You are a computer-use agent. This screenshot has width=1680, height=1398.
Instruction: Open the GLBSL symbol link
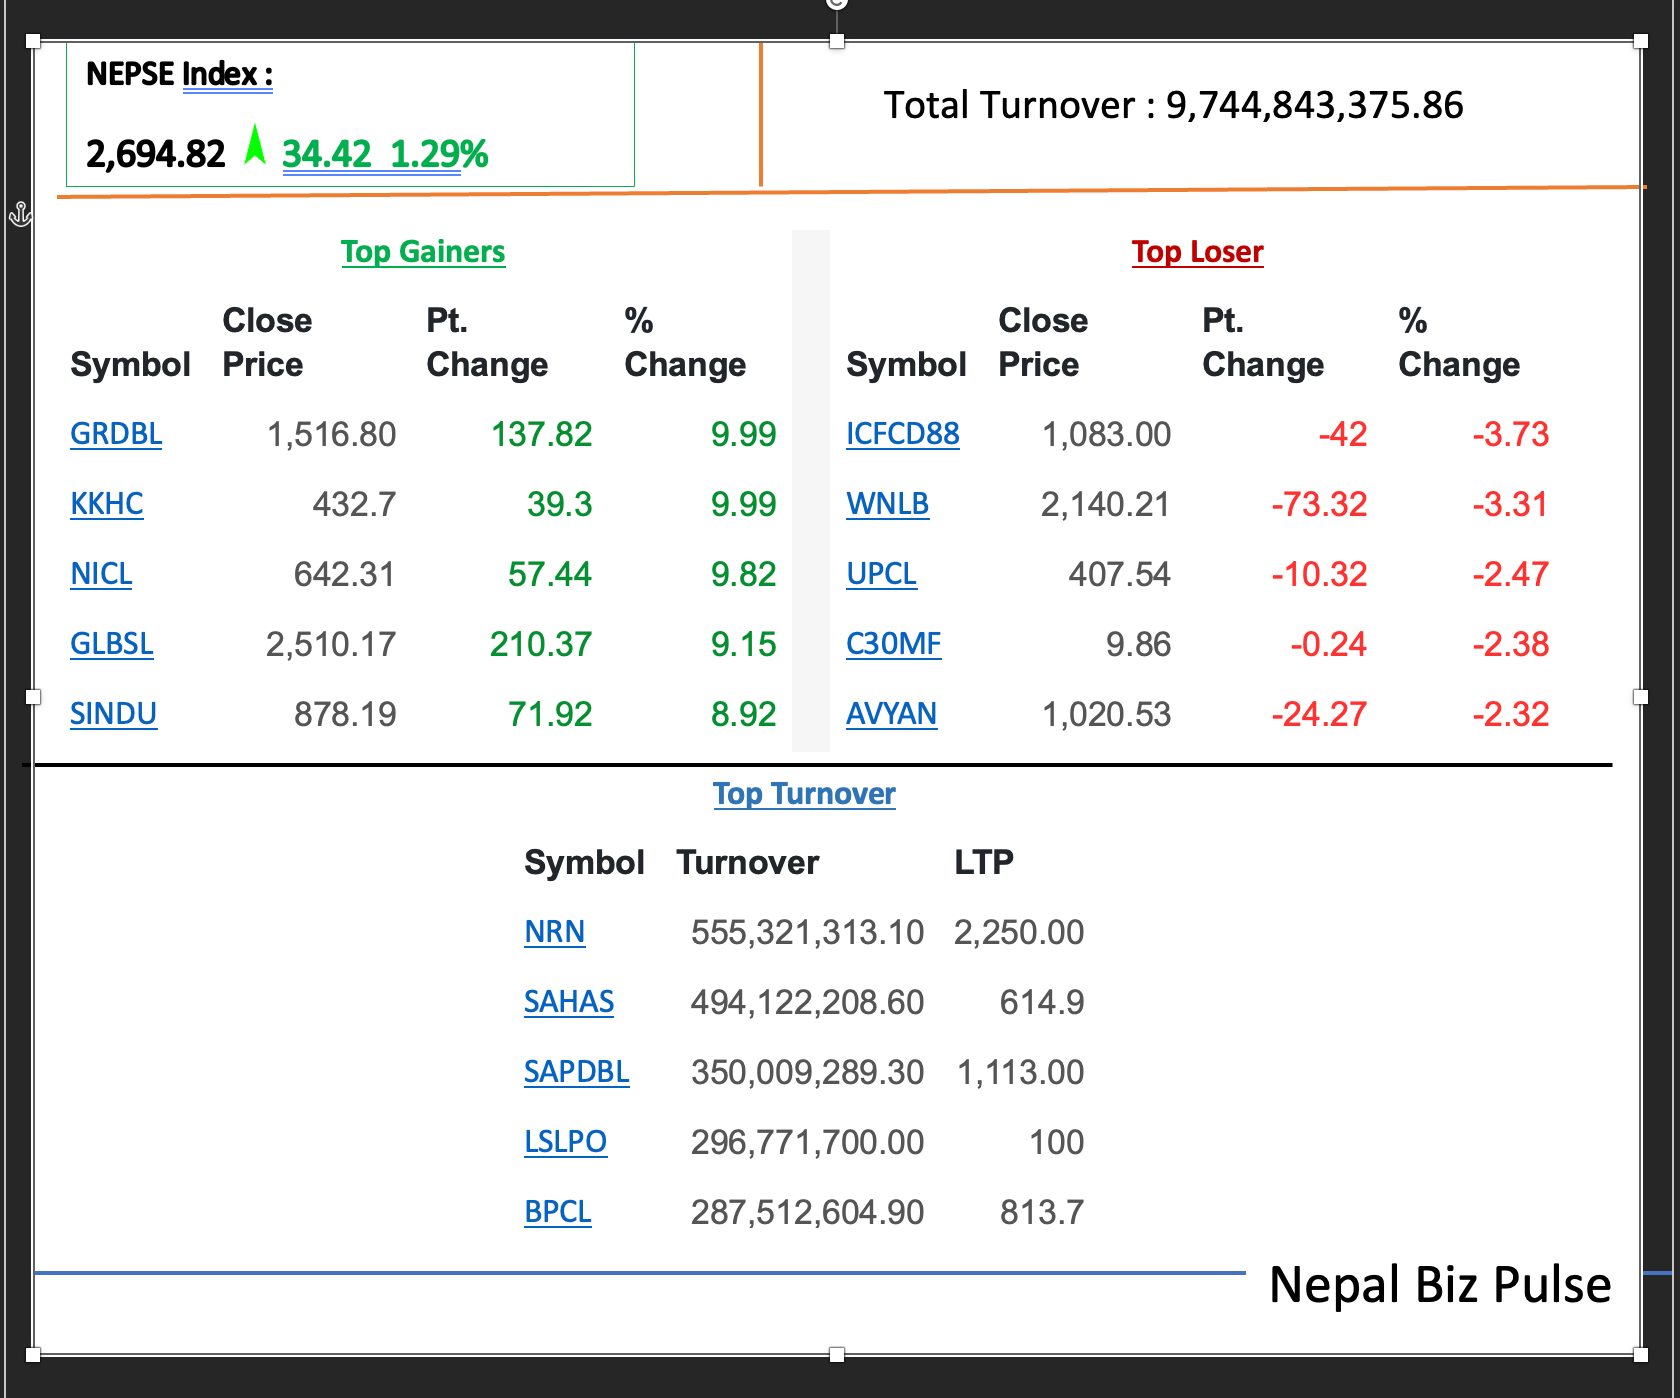pyautogui.click(x=112, y=644)
